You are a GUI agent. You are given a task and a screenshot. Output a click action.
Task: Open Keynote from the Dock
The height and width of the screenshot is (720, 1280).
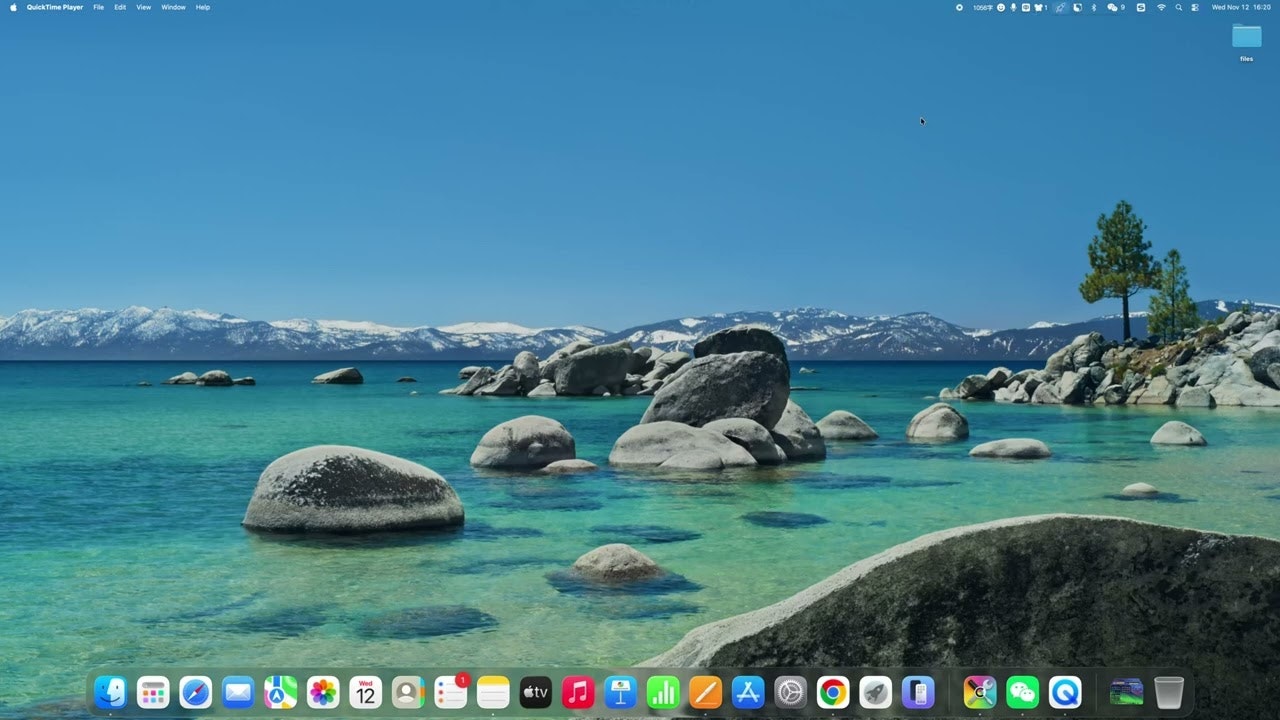tap(621, 692)
